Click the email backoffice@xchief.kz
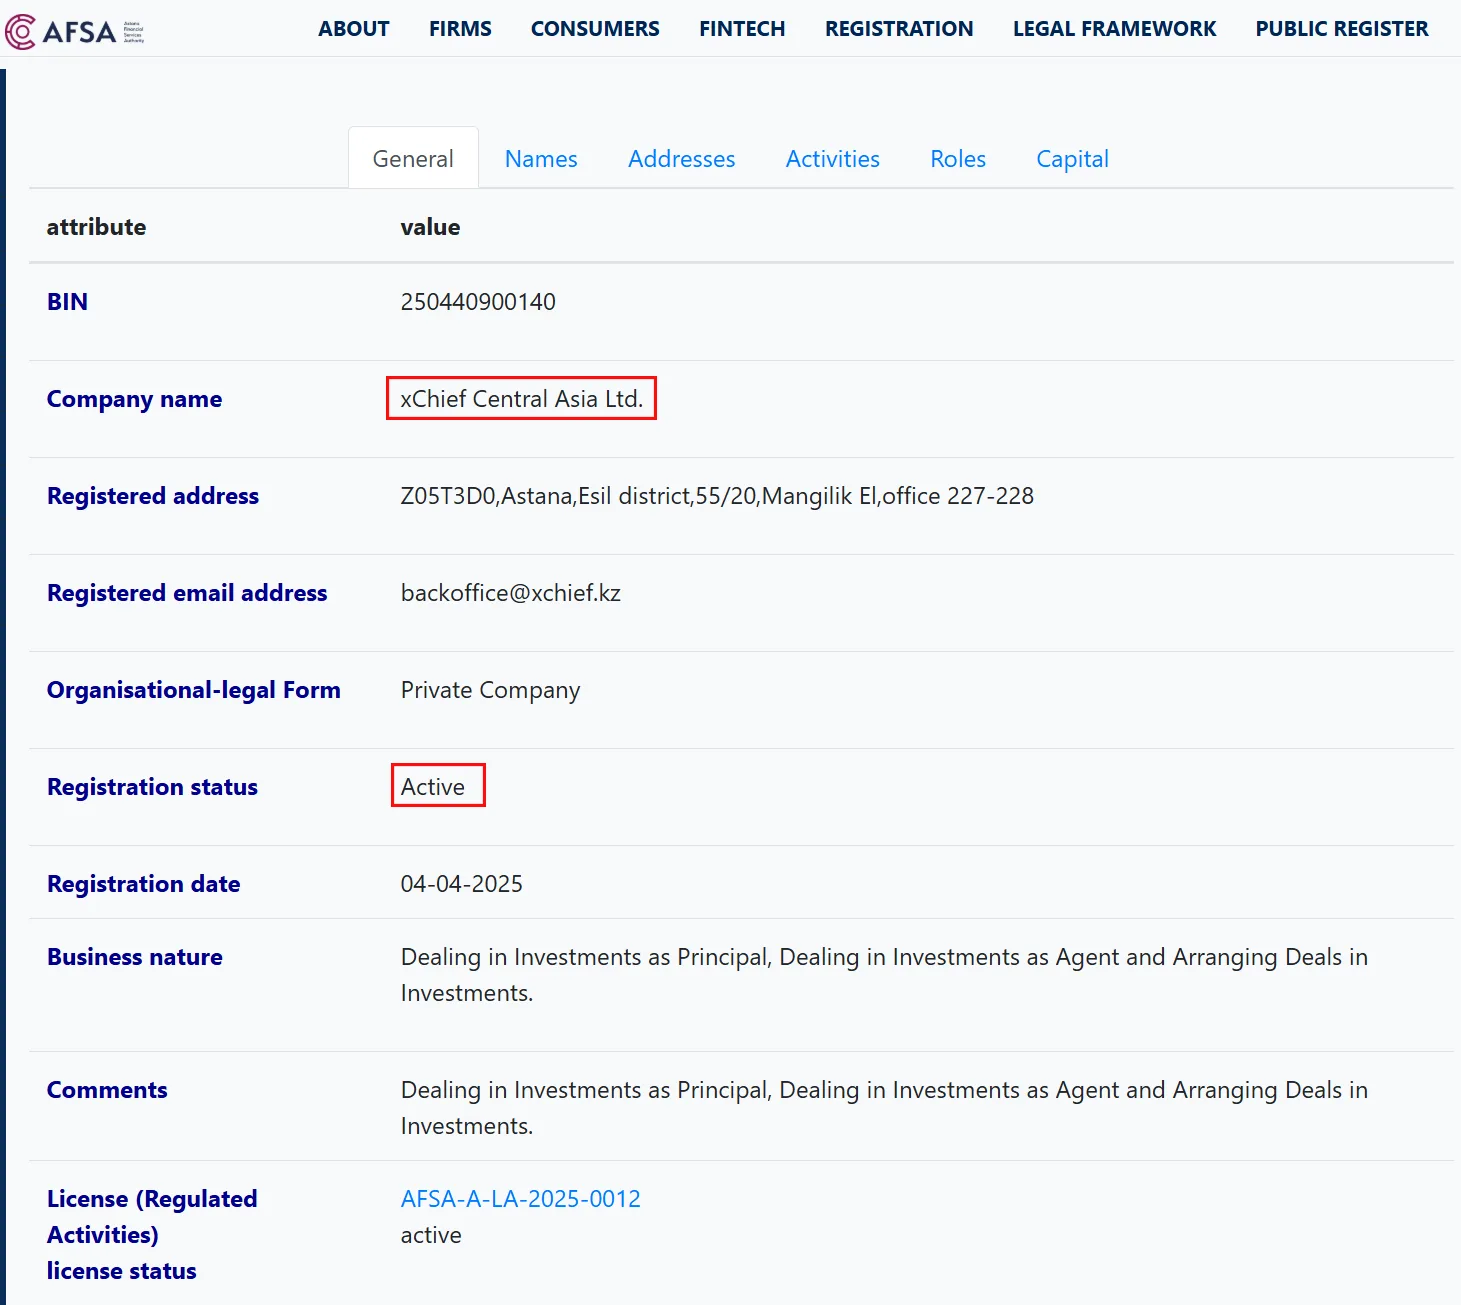 (511, 593)
